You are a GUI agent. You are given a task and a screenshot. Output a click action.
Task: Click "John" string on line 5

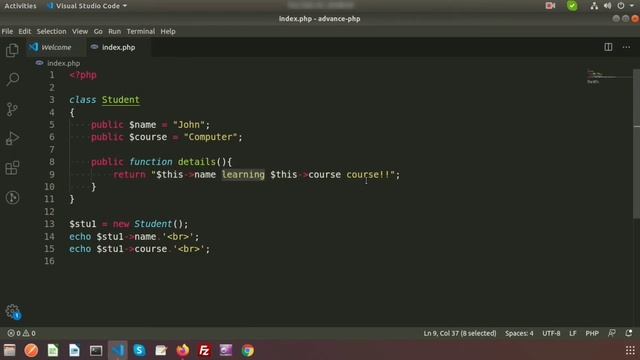[189, 125]
